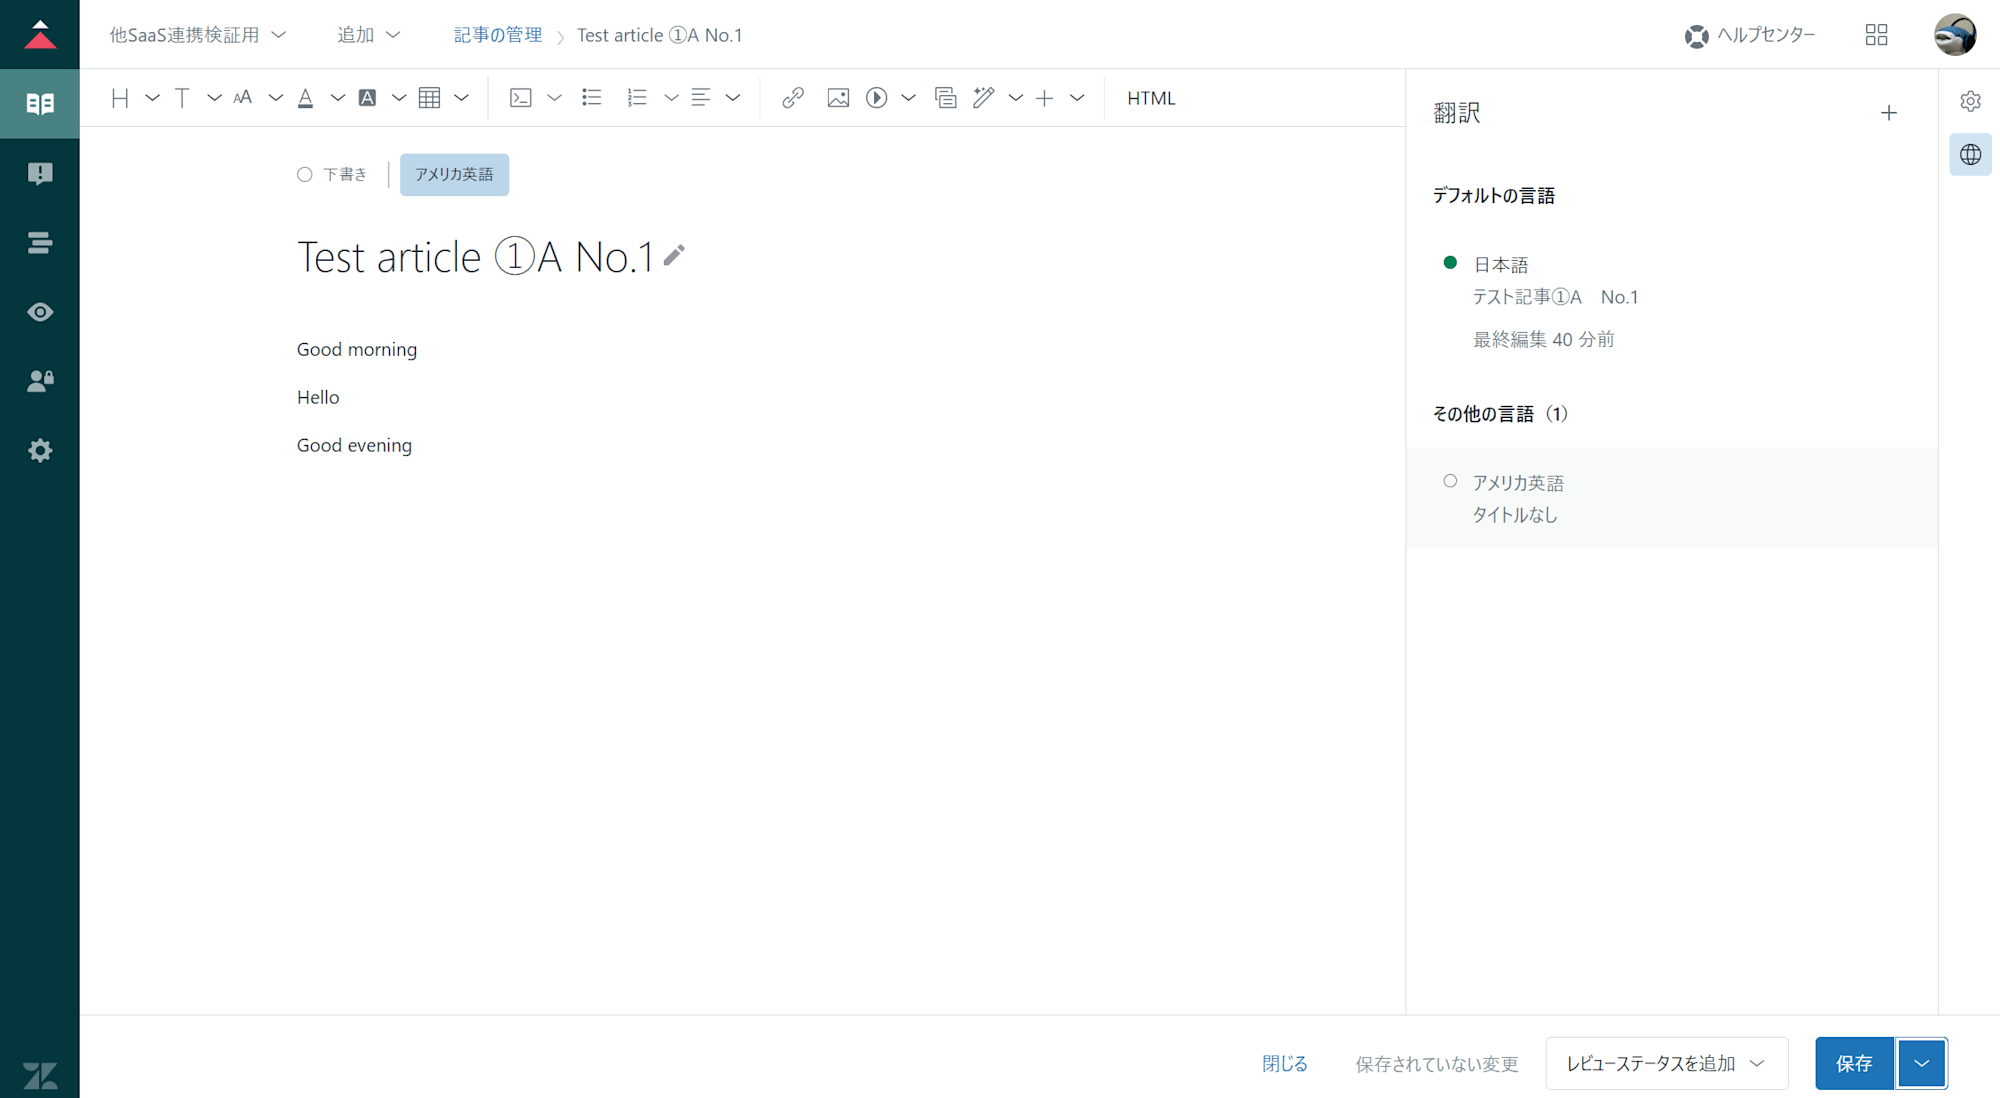
Task: Open the gear settings icon in left sidebar
Action: click(x=40, y=450)
